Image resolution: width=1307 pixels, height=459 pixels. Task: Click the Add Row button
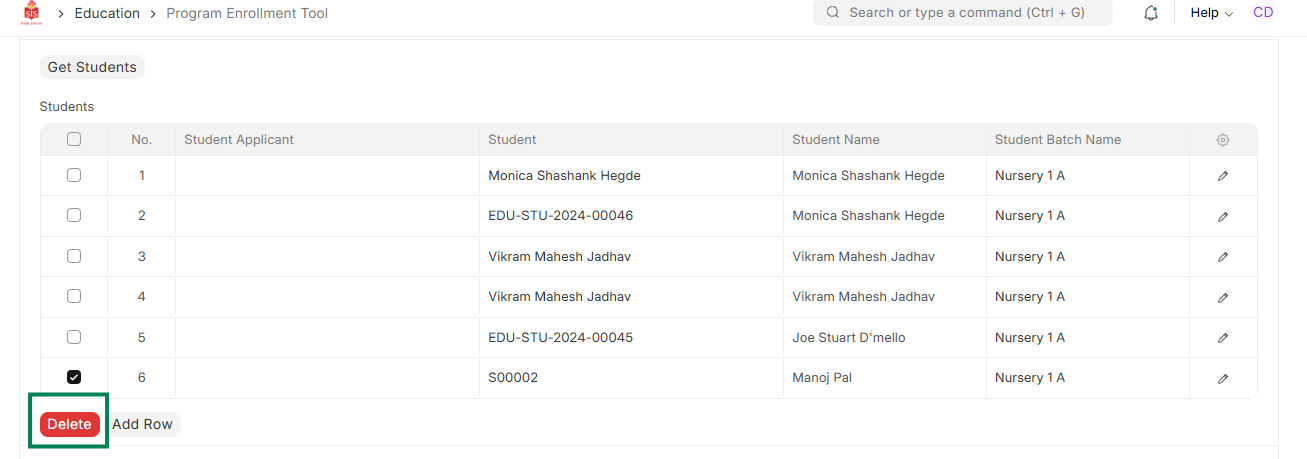pos(142,424)
